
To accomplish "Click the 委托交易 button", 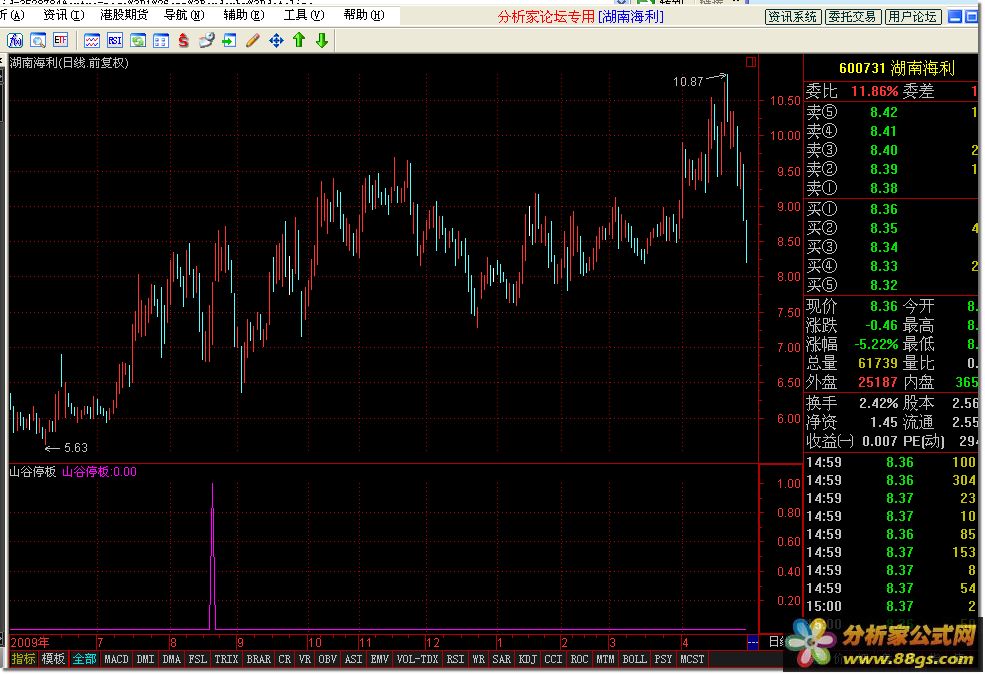I will pos(852,17).
